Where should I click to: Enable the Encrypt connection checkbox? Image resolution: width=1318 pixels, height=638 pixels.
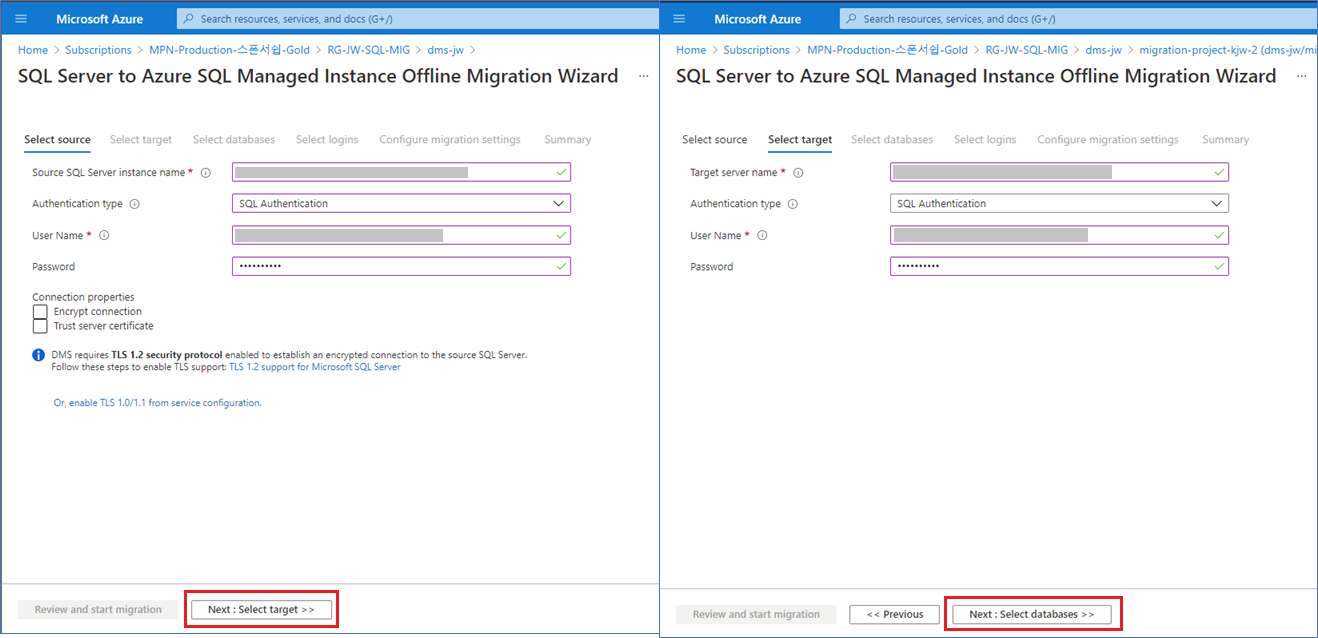[x=40, y=312]
